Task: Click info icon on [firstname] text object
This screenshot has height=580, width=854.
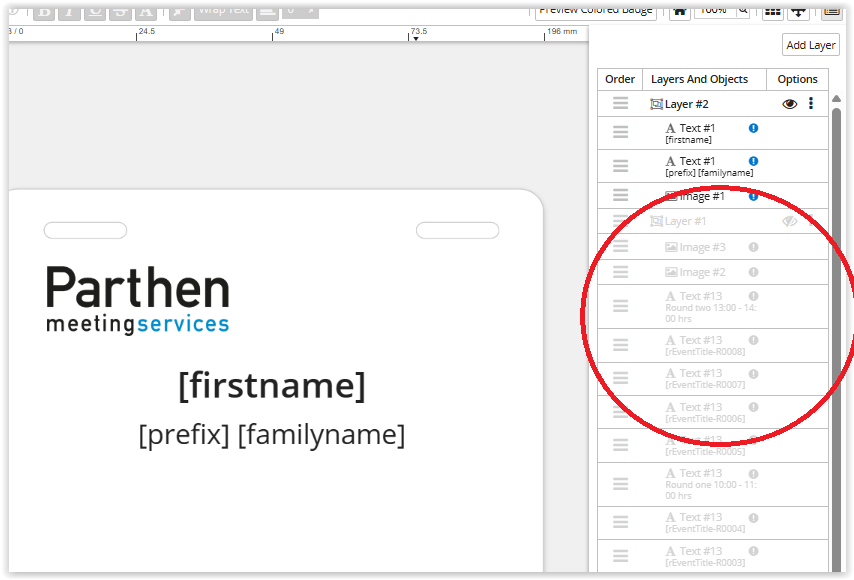Action: click(753, 128)
